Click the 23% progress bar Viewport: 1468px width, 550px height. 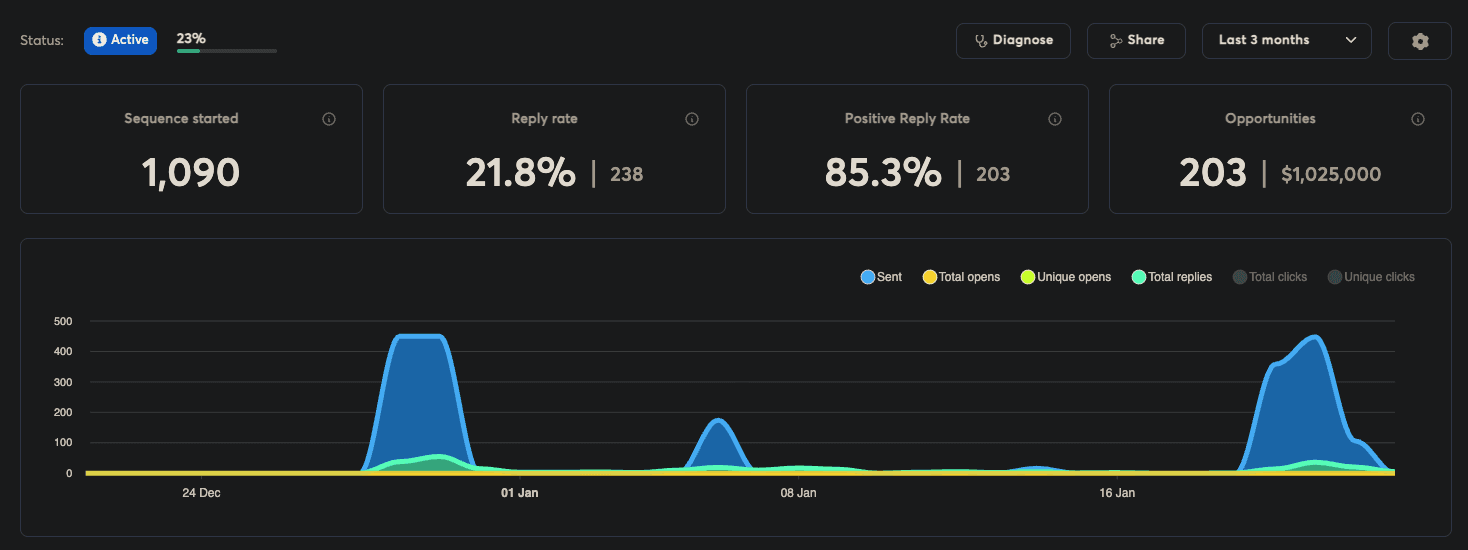coord(227,50)
